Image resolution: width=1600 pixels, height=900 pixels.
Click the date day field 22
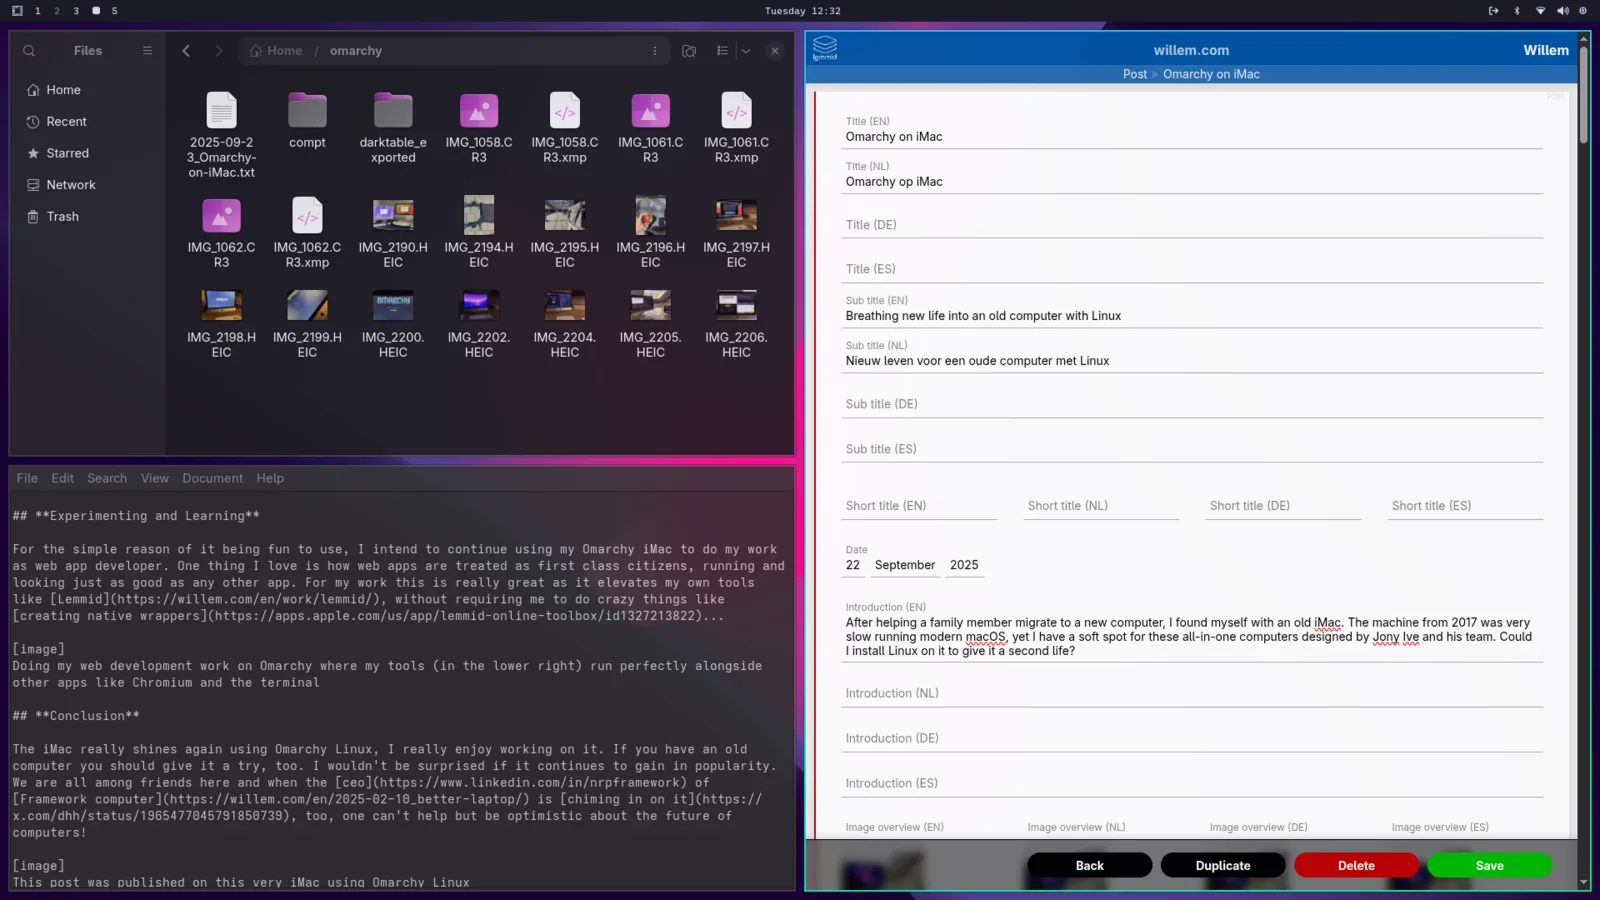click(853, 565)
